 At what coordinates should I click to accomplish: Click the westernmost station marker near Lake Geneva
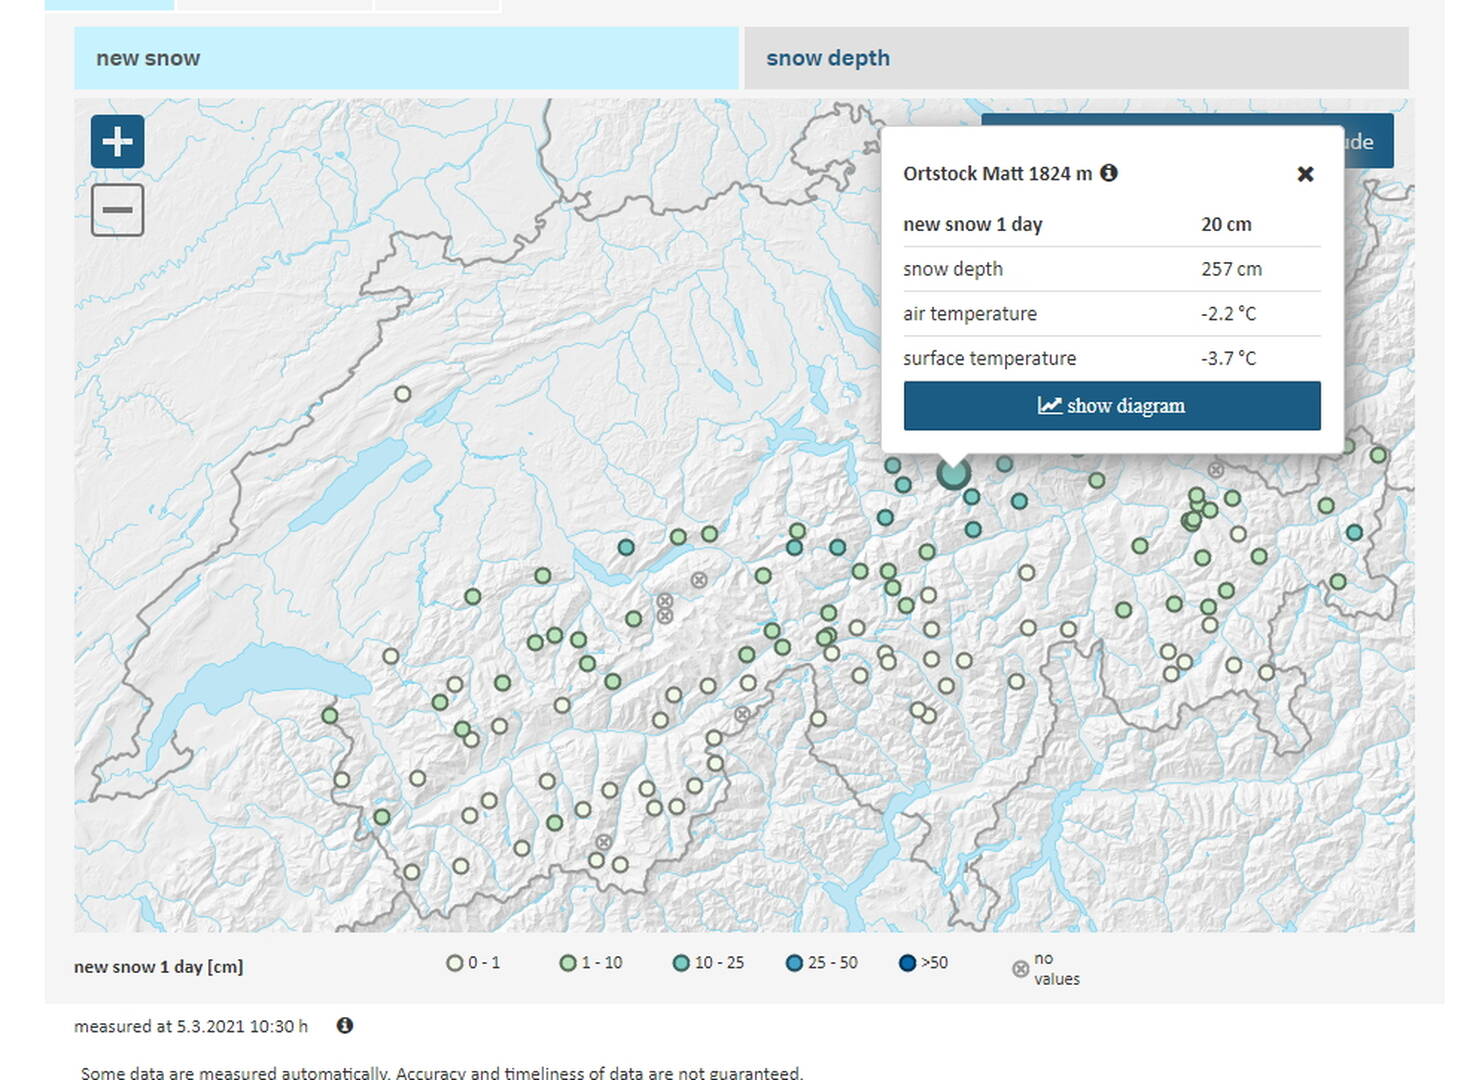pos(329,715)
